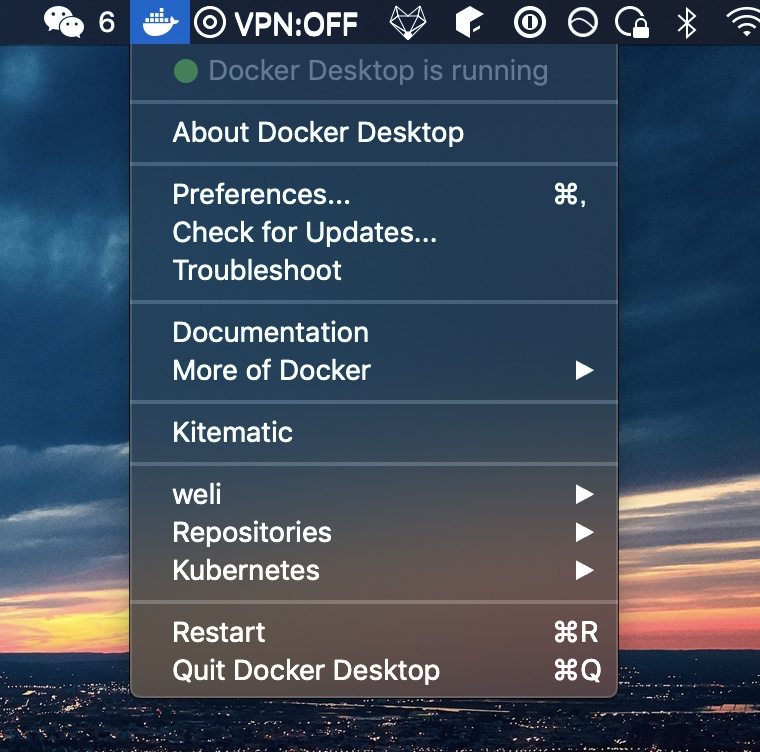The width and height of the screenshot is (760, 752).
Task: Click the cube-shaped menu bar icon
Action: coord(469,23)
